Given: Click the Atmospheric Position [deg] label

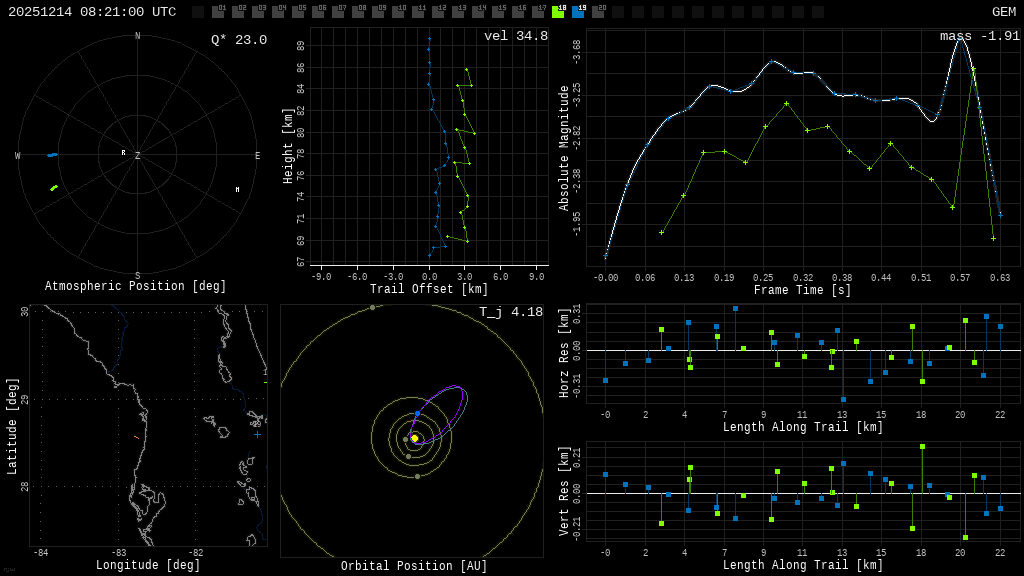Looking at the screenshot, I should point(135,286).
